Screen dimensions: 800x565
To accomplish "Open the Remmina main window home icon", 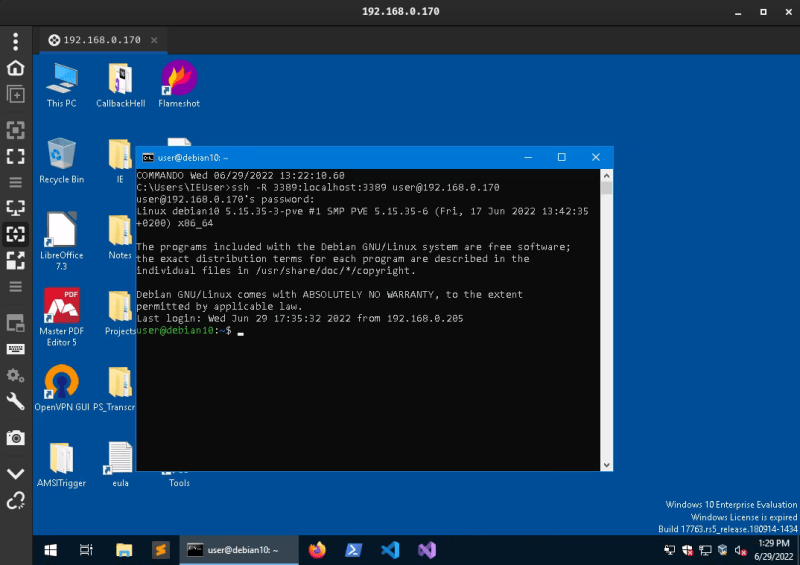I will coord(15,68).
